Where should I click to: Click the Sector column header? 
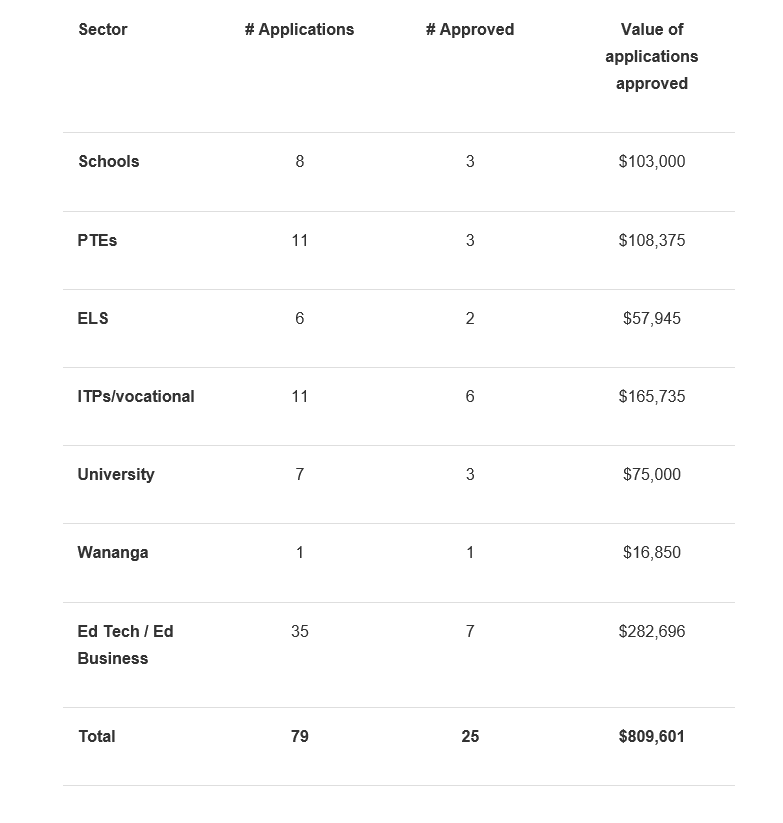[103, 29]
